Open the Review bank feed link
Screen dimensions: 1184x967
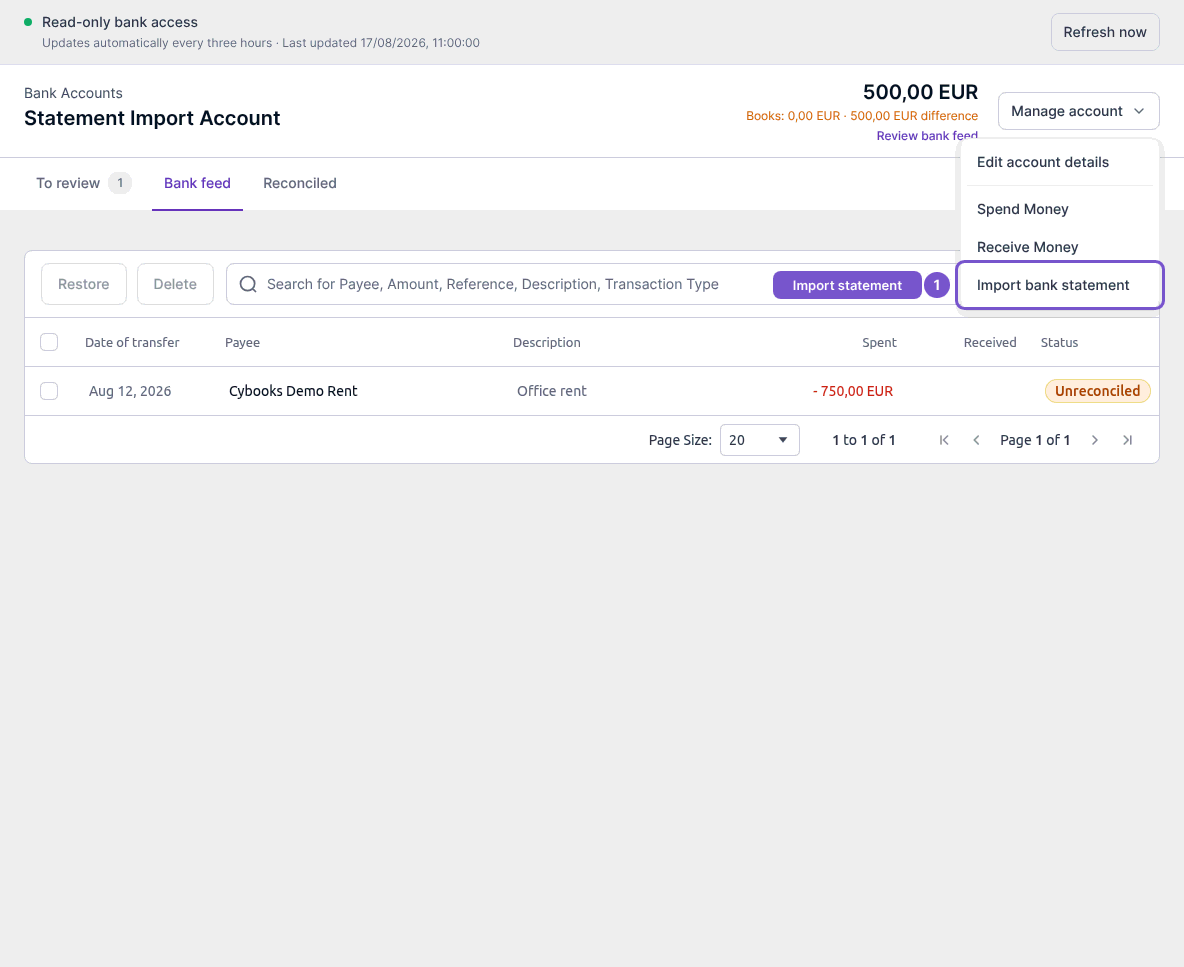pos(927,136)
